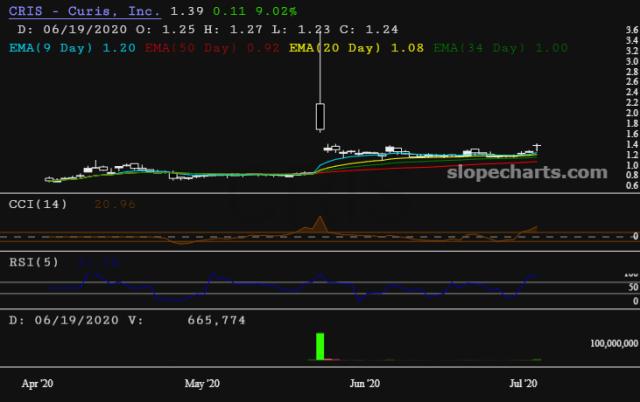This screenshot has height=402, width=640.
Task: Select the EMA(9 Day) indicator label
Action: [58, 46]
